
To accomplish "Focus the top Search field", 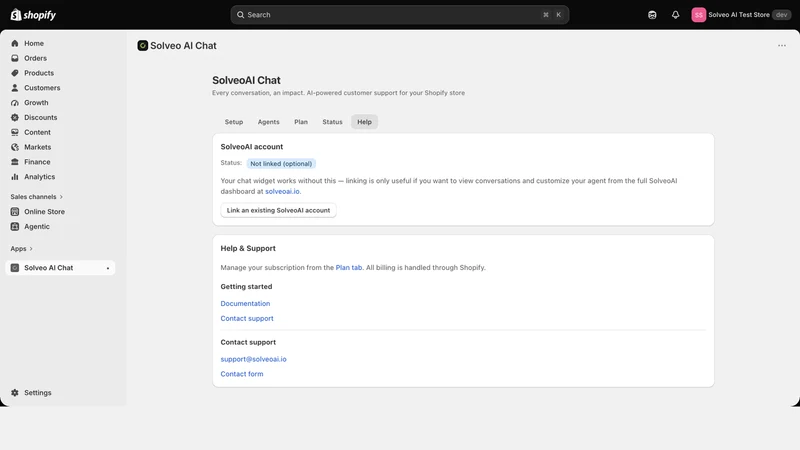I will 399,15.
